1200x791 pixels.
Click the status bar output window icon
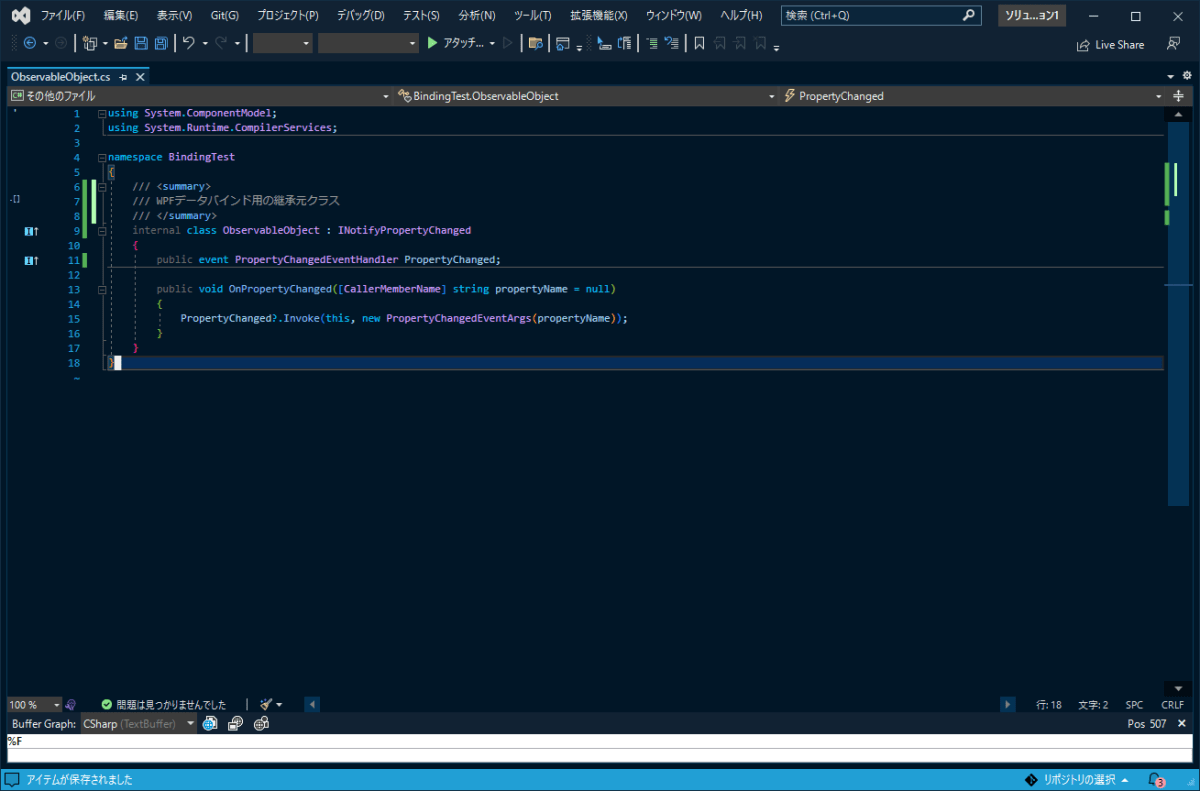pos(13,779)
